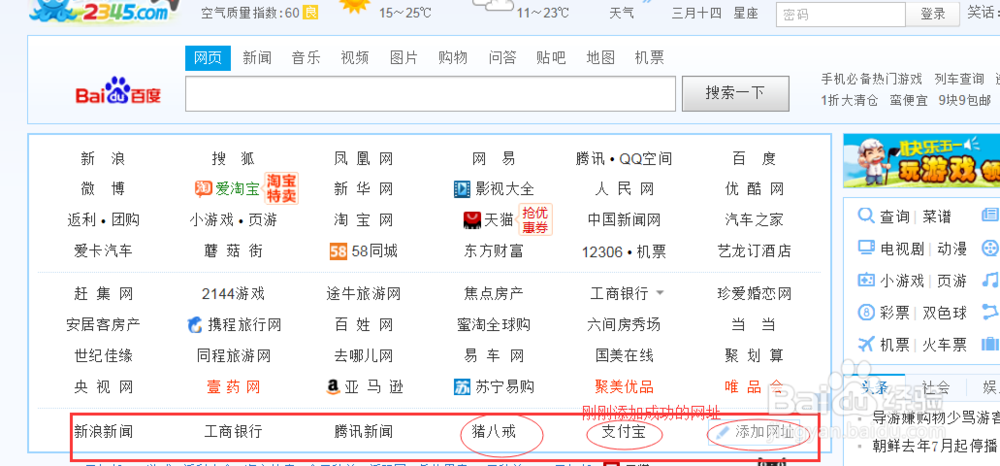Open the 爱淘宝 icon link

pyautogui.click(x=203, y=189)
